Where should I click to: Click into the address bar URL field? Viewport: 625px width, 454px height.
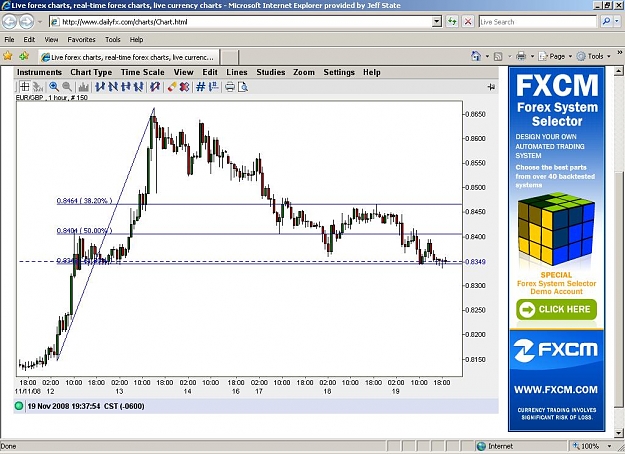pos(241,22)
